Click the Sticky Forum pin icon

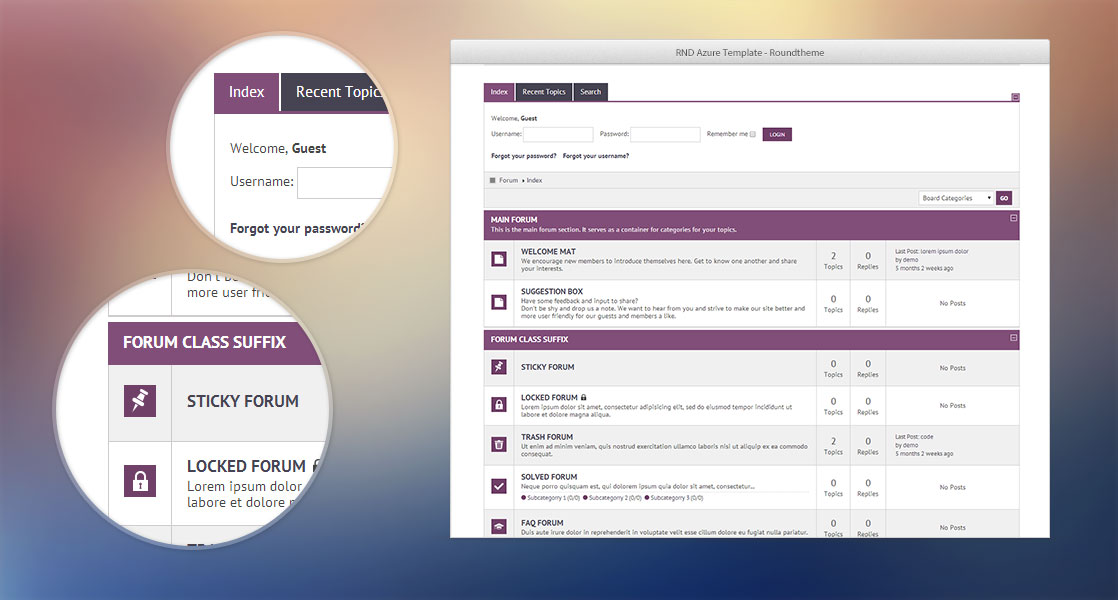click(x=499, y=367)
